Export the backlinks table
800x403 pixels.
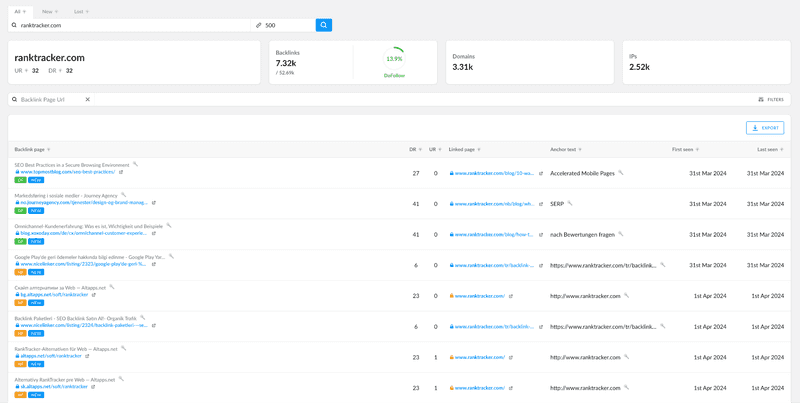click(765, 128)
